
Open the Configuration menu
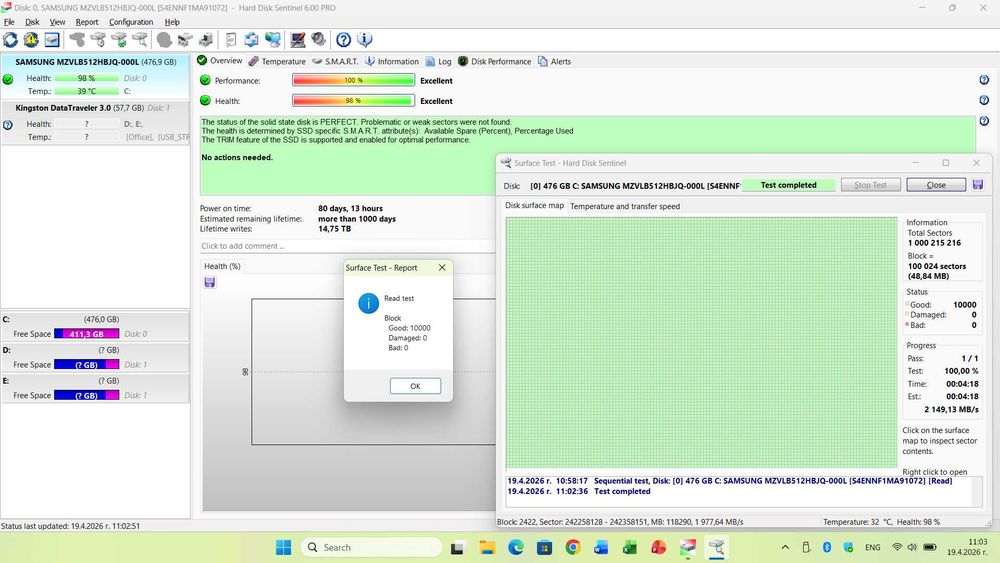131,22
